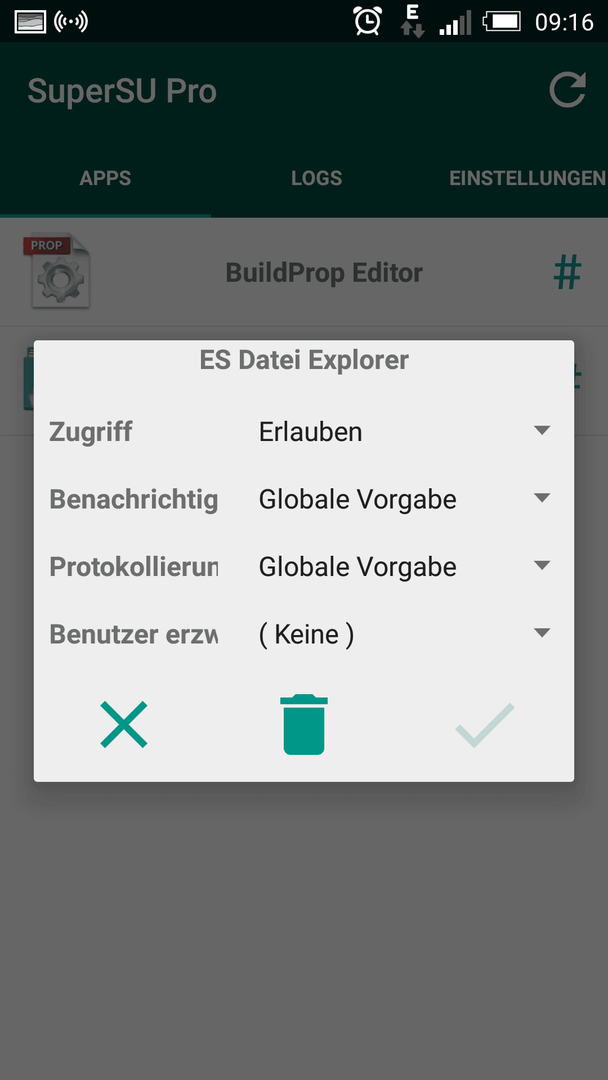
Task: Tap the BuildProp Editor list entry text
Action: [324, 273]
